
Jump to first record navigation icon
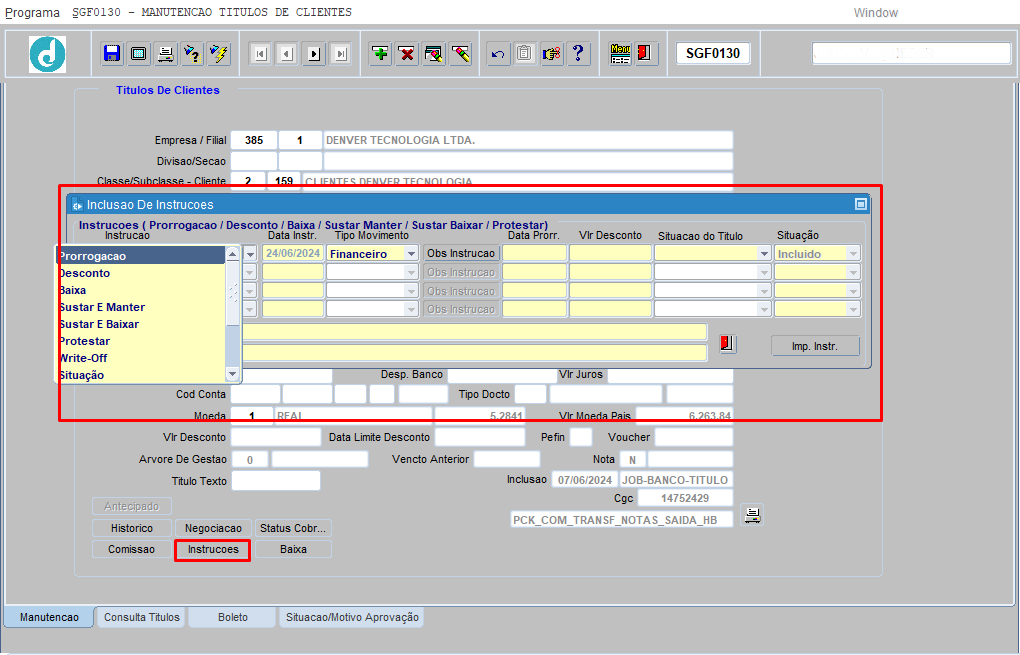point(260,54)
